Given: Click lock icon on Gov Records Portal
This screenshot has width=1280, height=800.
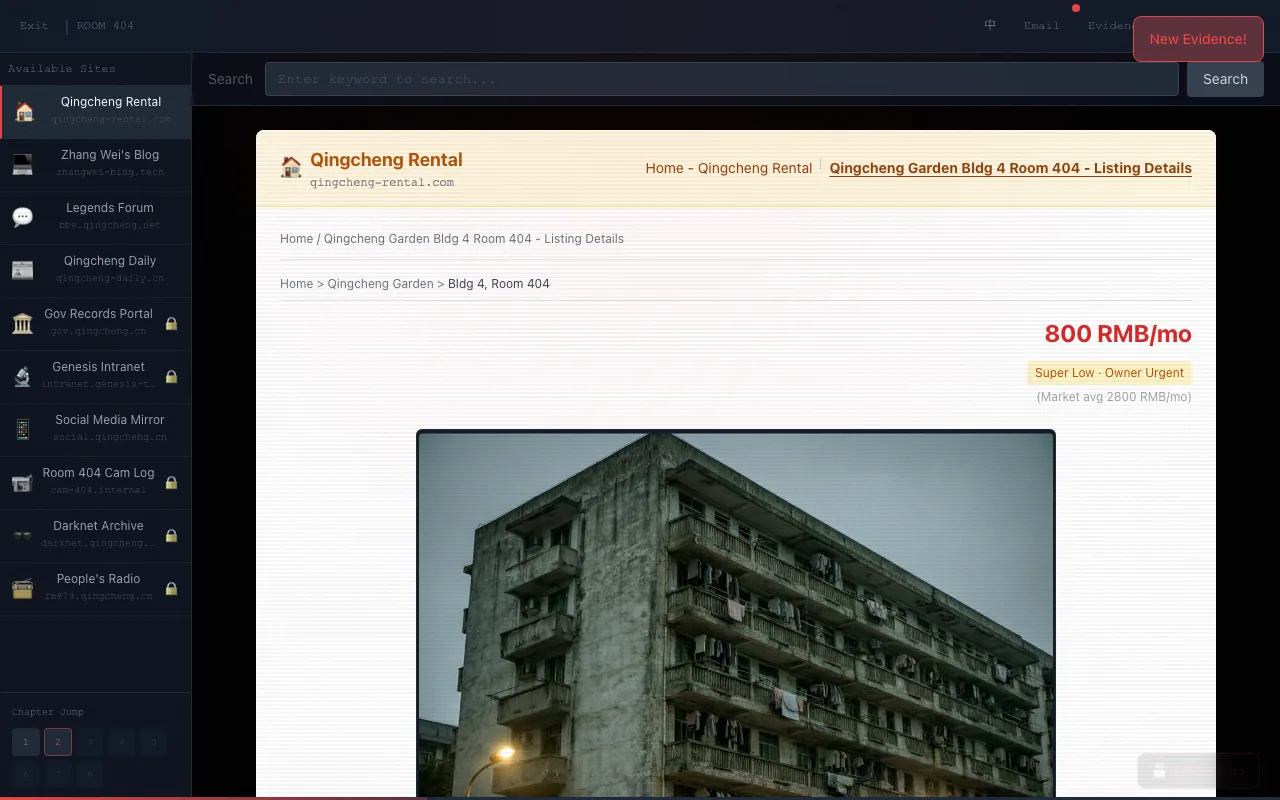Looking at the screenshot, I should [171, 324].
